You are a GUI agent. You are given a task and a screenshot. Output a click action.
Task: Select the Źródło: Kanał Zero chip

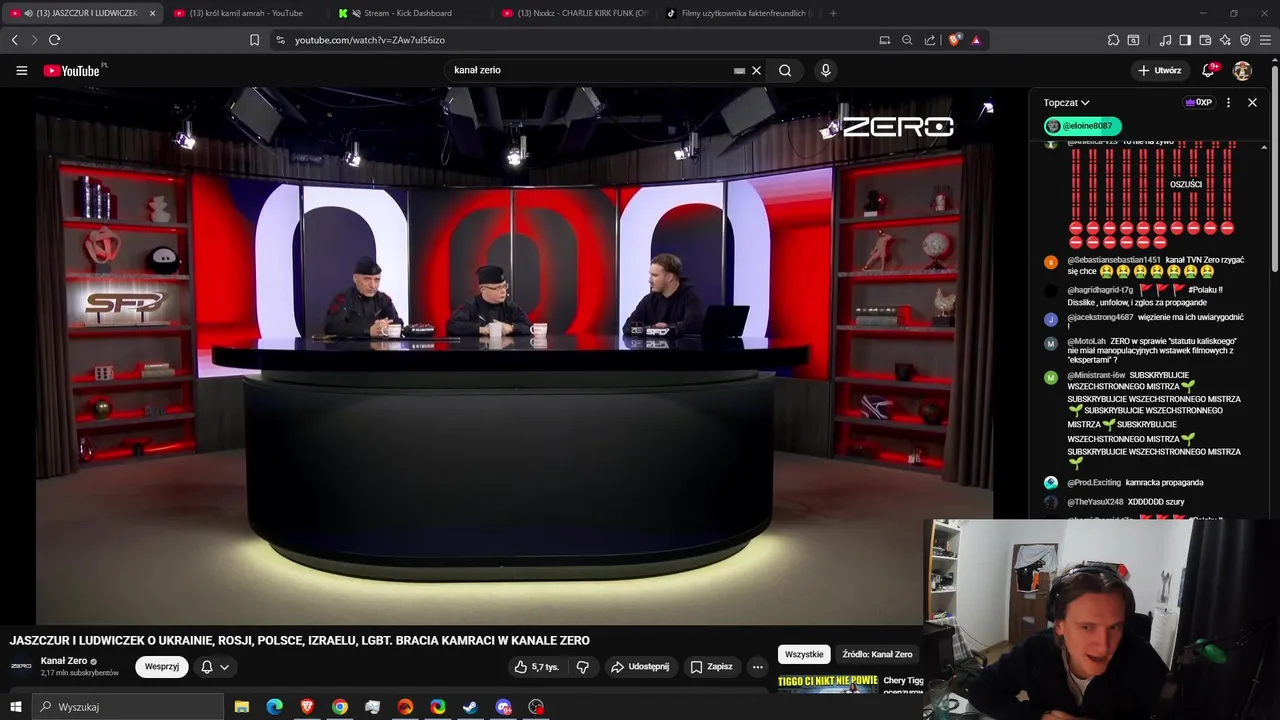[x=877, y=654]
